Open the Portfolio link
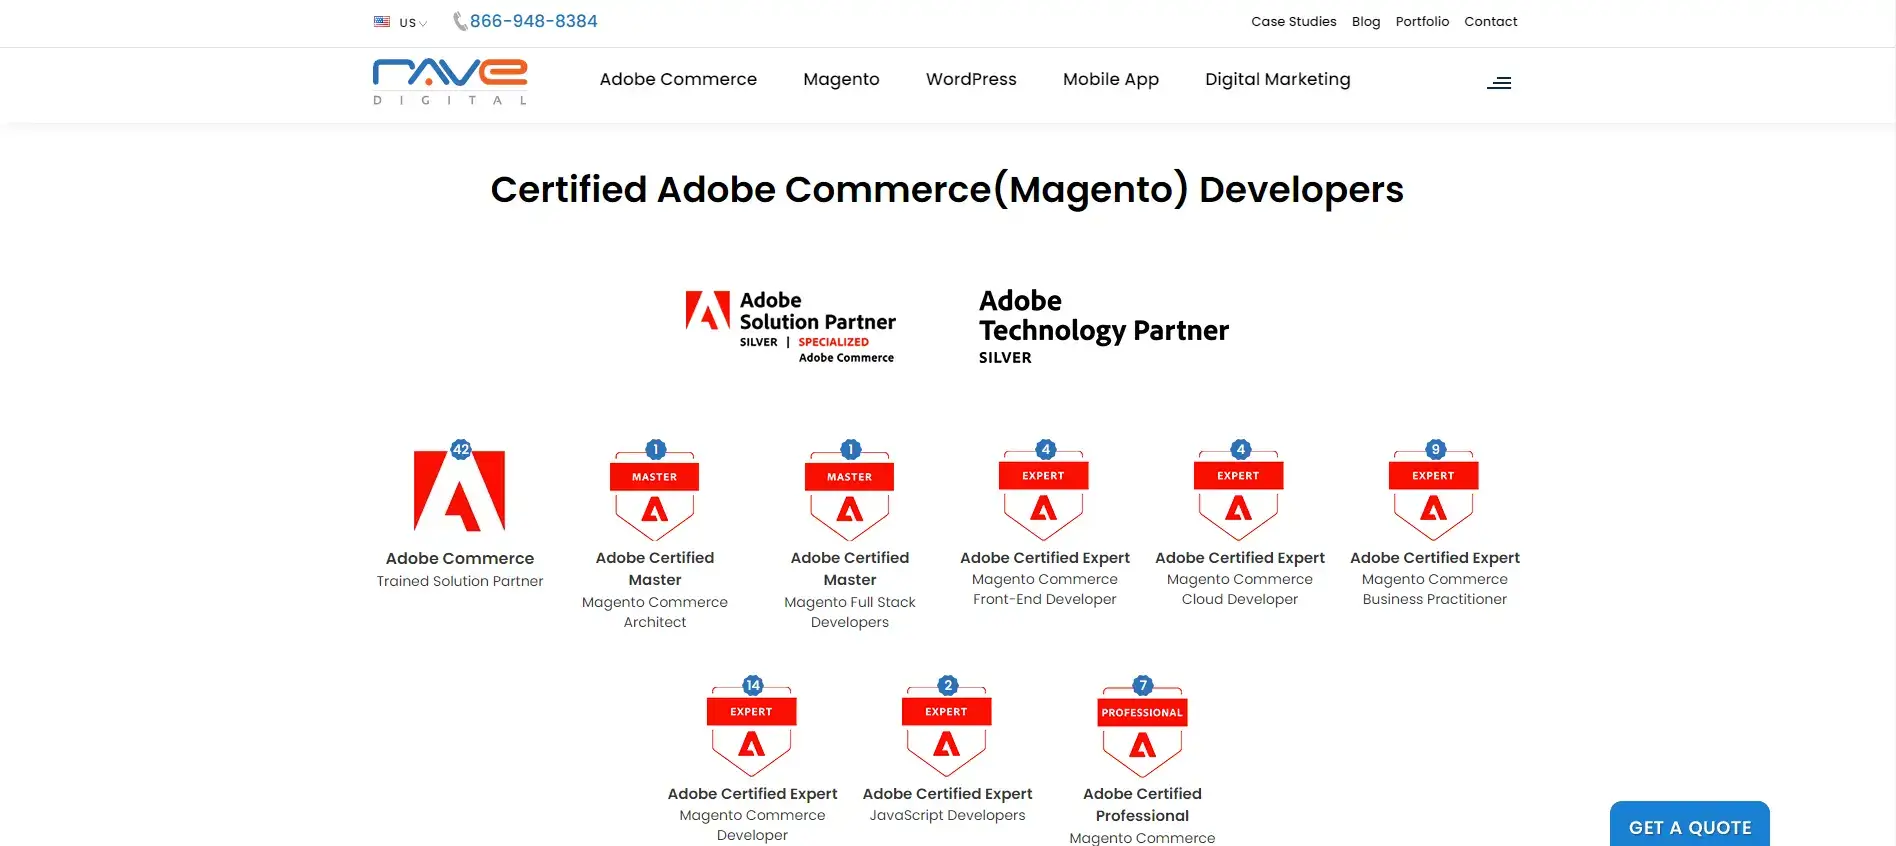This screenshot has height=846, width=1896. point(1422,21)
